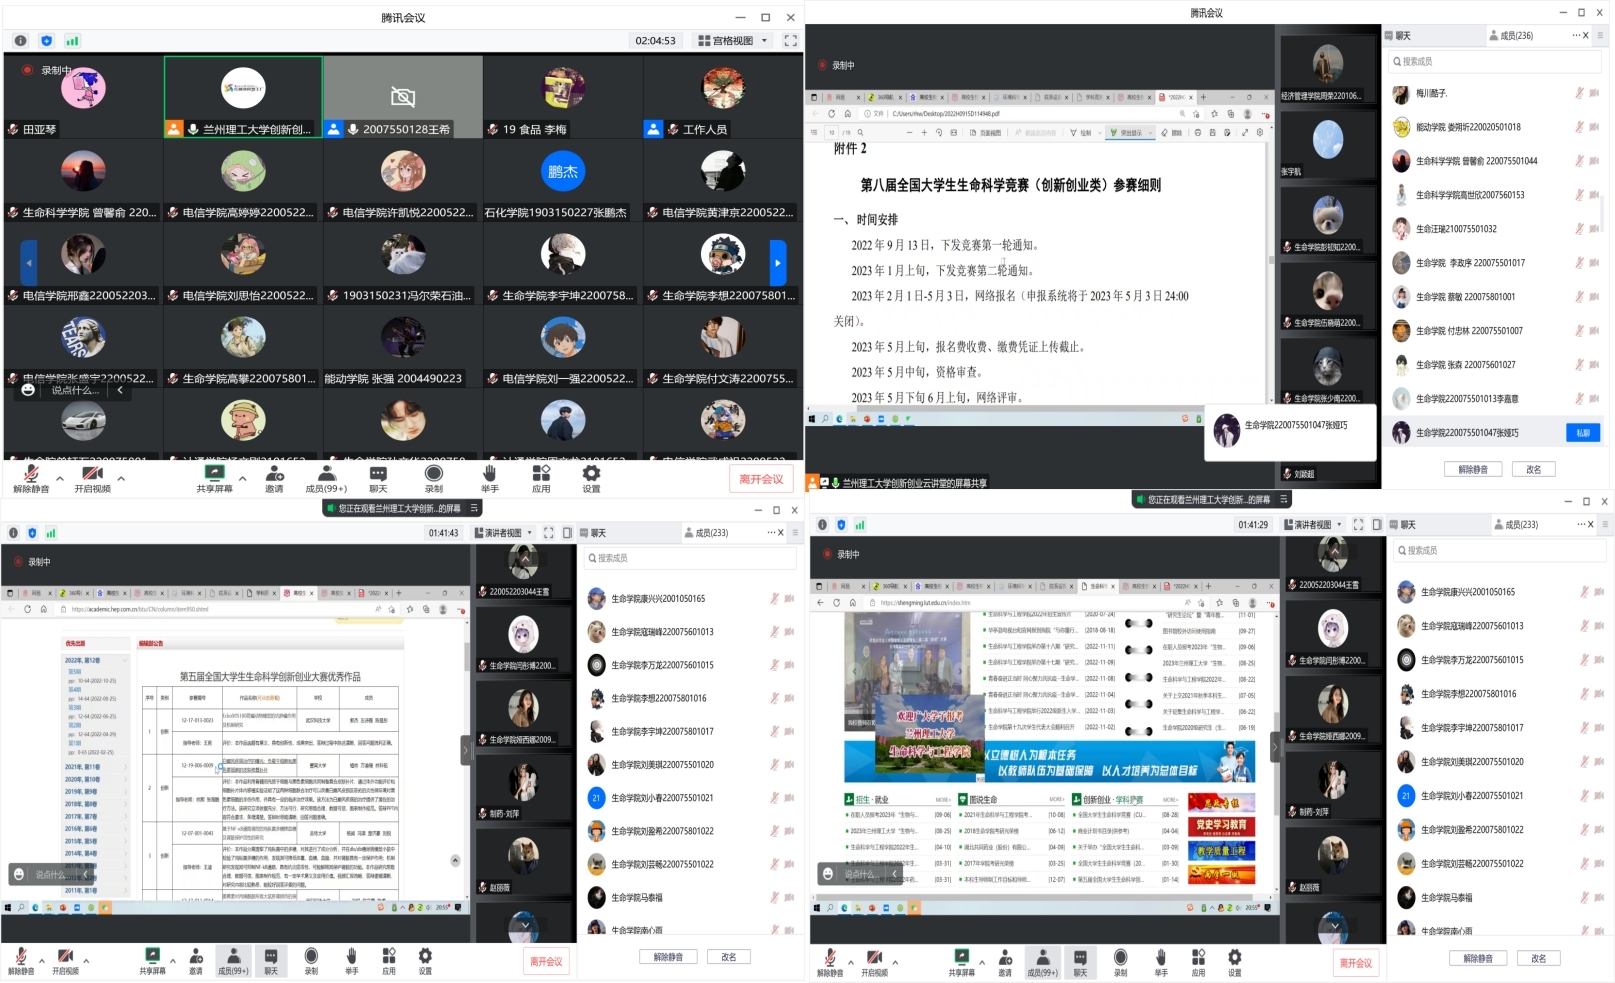Go to next participant page with blue right arrow
The height and width of the screenshot is (983, 1615).
click(777, 263)
